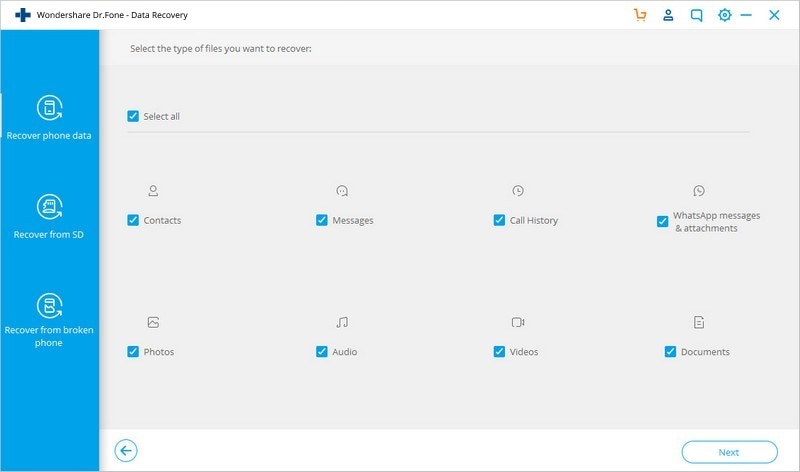Uncheck WhatsApp messages & attachments
This screenshot has width=800, height=472.
click(662, 221)
